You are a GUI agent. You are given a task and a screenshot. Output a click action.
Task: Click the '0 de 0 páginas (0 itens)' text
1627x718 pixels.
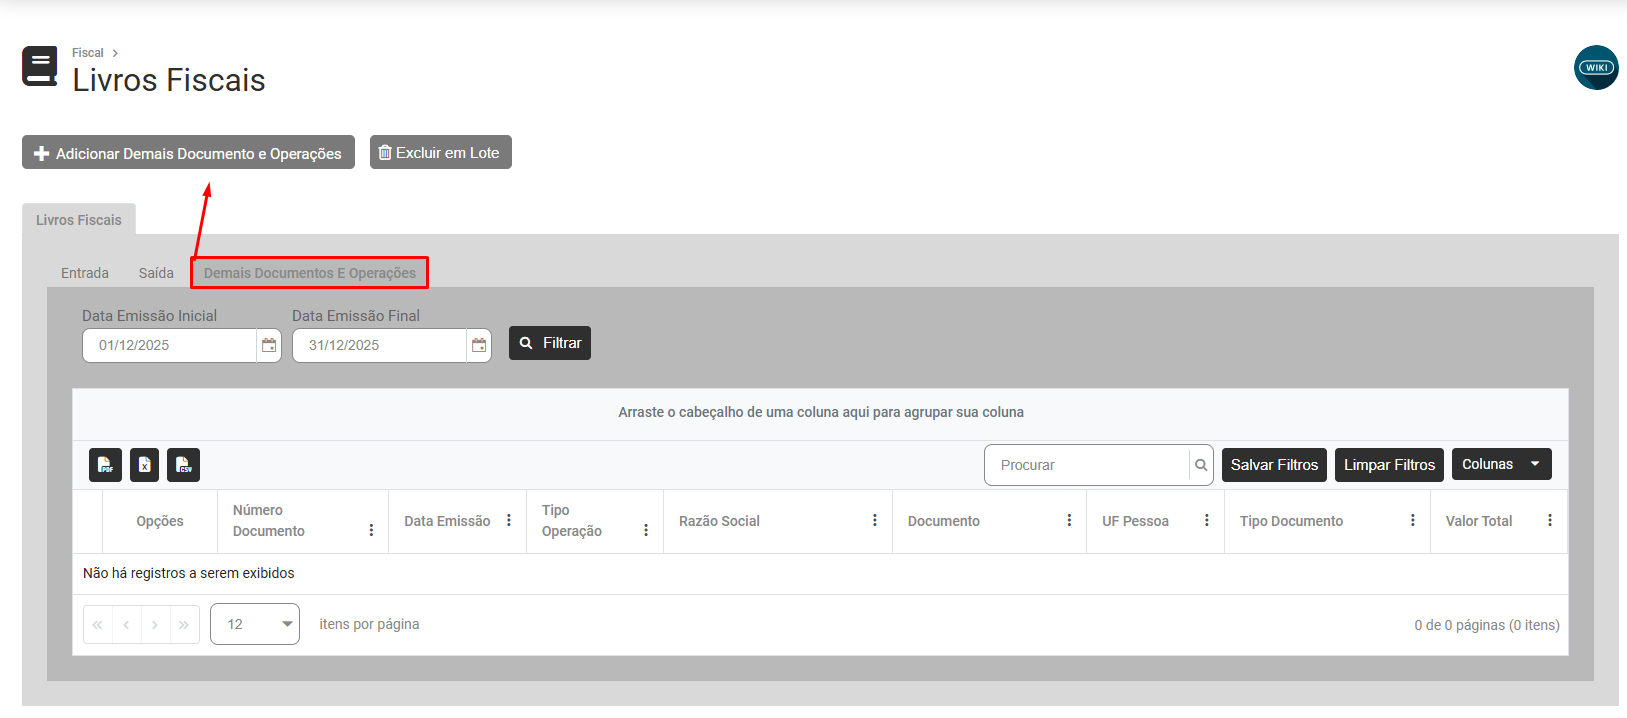click(1487, 625)
